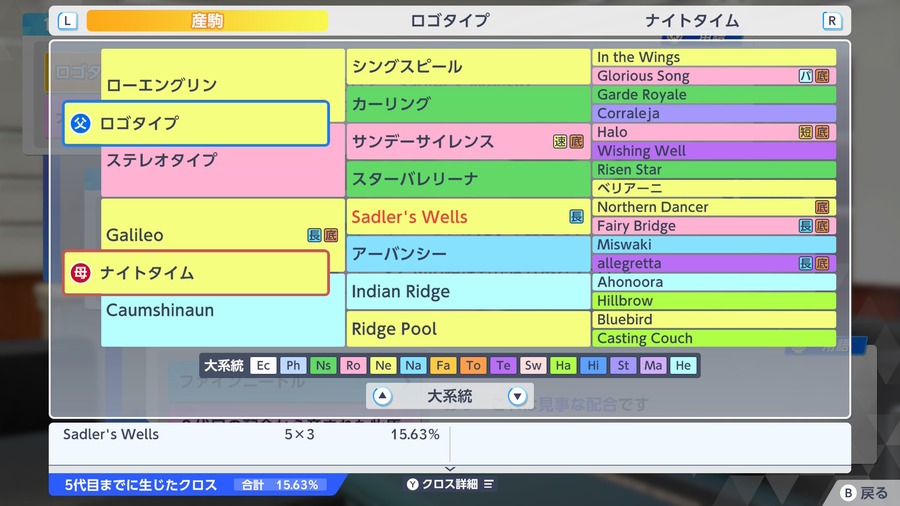
Task: Click the red 母 dam icon
Action: 80,273
